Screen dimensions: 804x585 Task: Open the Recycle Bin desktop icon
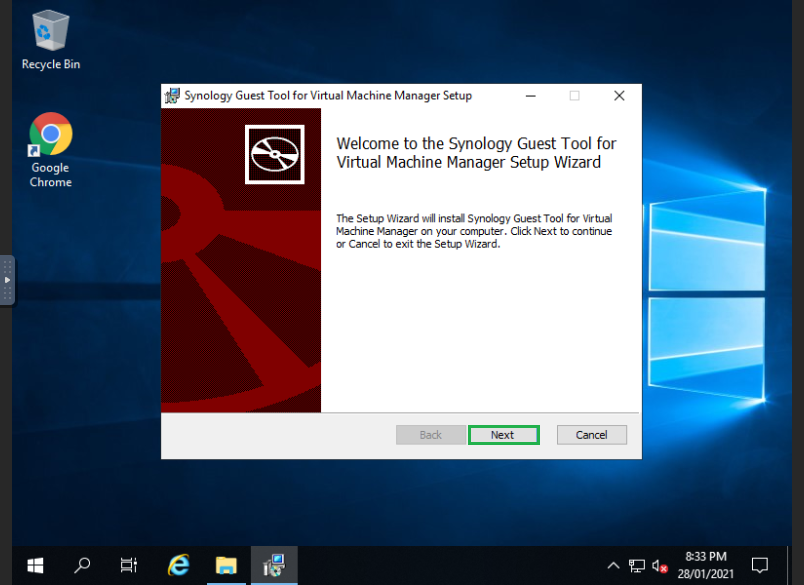coord(51,40)
